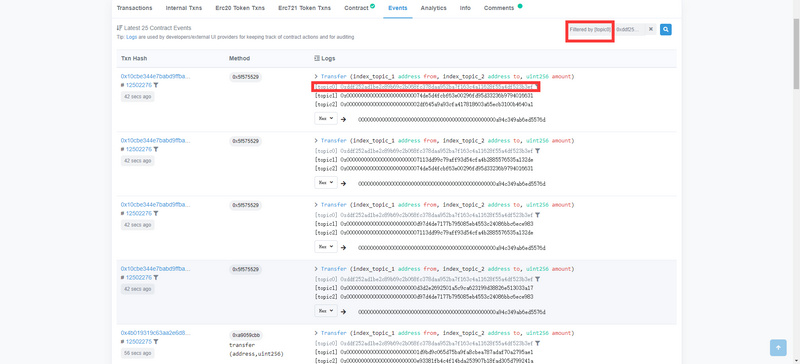
Task: Click filter icon beside block 12502275
Action: (x=156, y=342)
